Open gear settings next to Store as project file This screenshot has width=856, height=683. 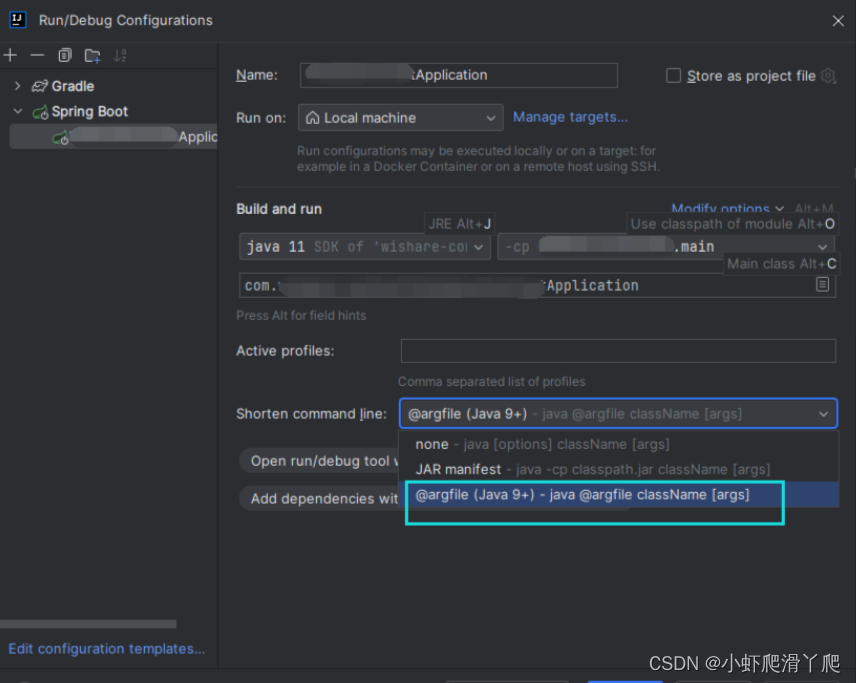(829, 75)
